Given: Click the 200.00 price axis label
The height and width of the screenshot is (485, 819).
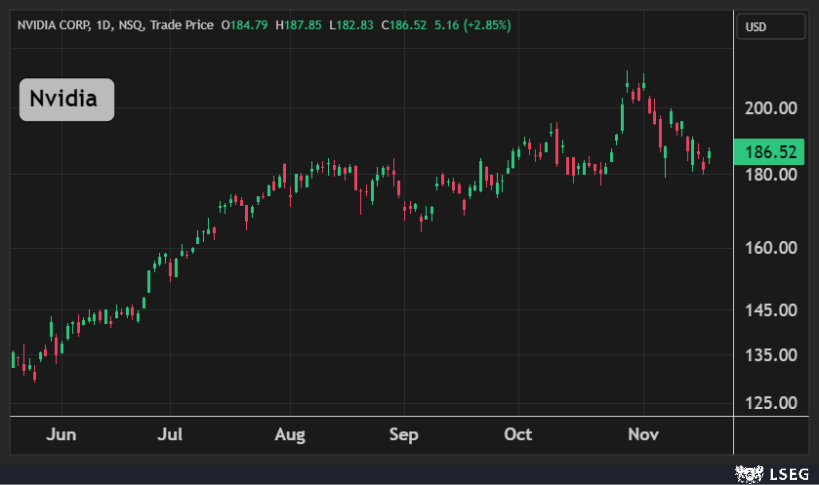Looking at the screenshot, I should pos(771,108).
